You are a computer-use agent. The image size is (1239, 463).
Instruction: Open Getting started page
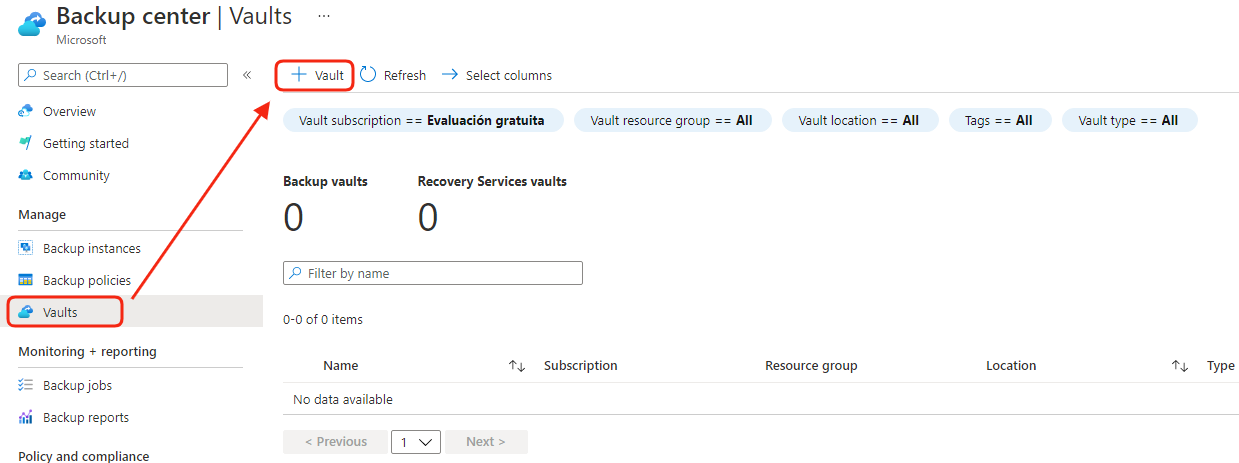click(x=86, y=143)
